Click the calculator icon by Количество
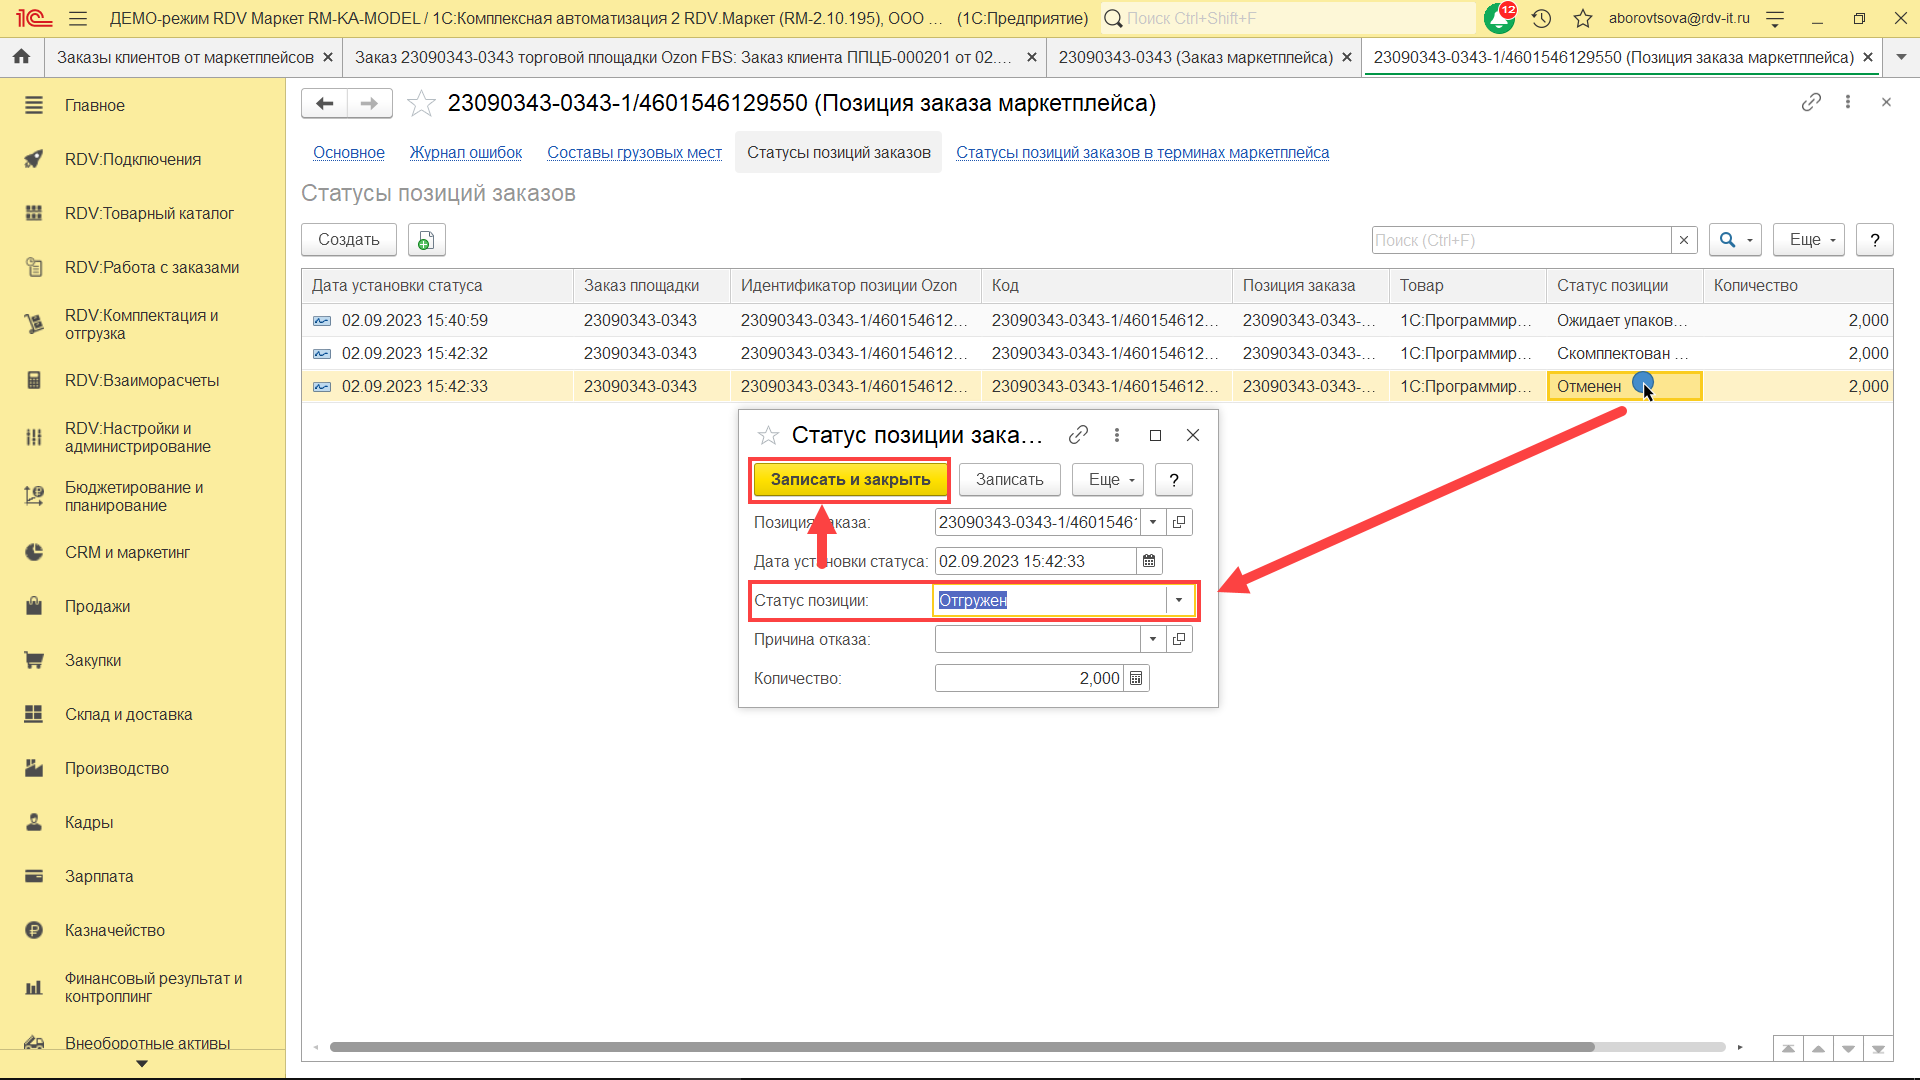This screenshot has width=1920, height=1080. [x=1136, y=678]
